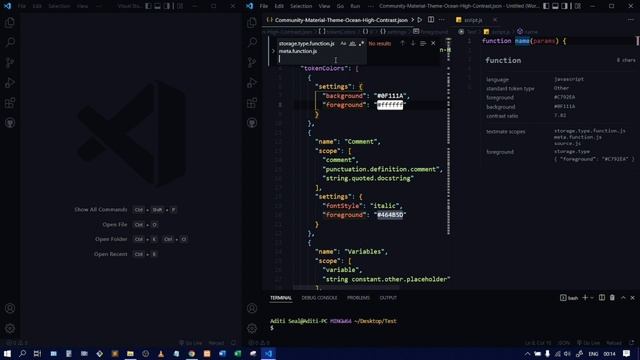Viewport: 640px width, 360px height.
Task: Close the find widget
Action: 433,43
